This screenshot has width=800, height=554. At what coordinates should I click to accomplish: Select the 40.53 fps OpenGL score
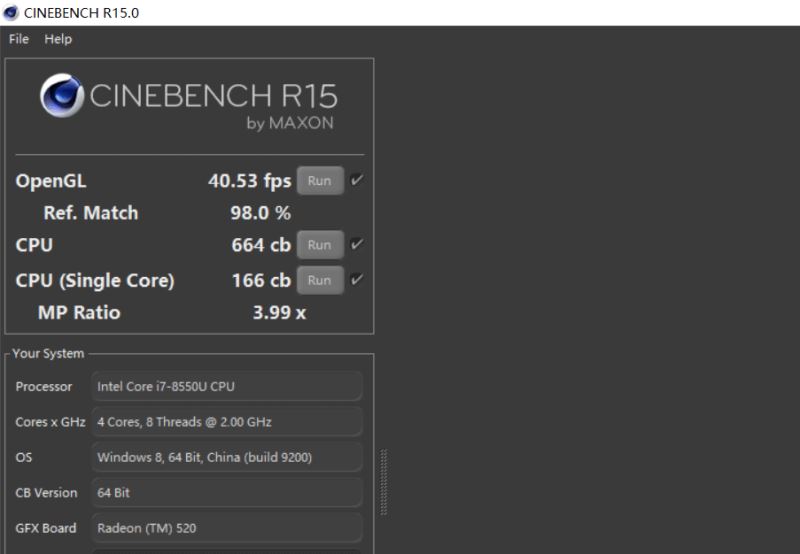(249, 181)
